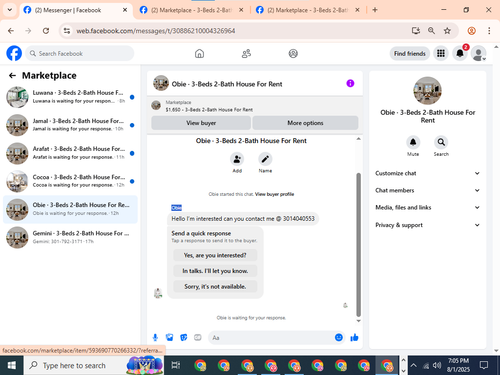Click the Search Facebook field
This screenshot has height=375, width=500.
(x=80, y=53)
